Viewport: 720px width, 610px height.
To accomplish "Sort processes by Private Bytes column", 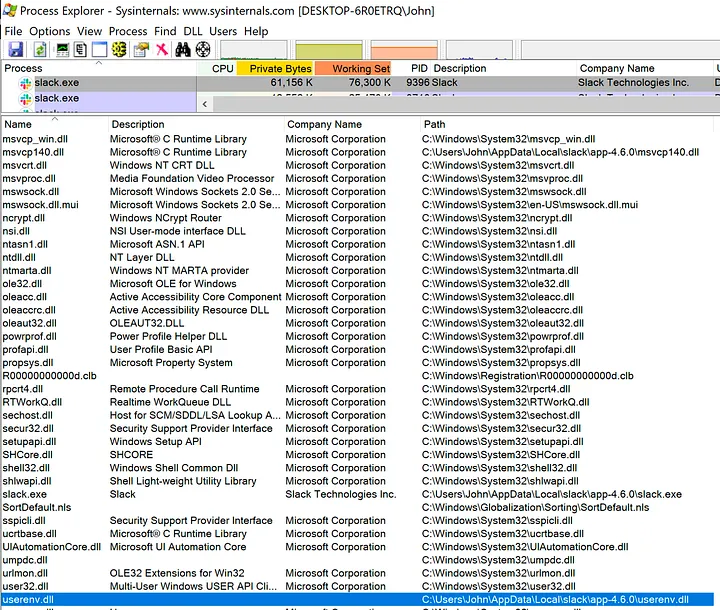I will [280, 69].
